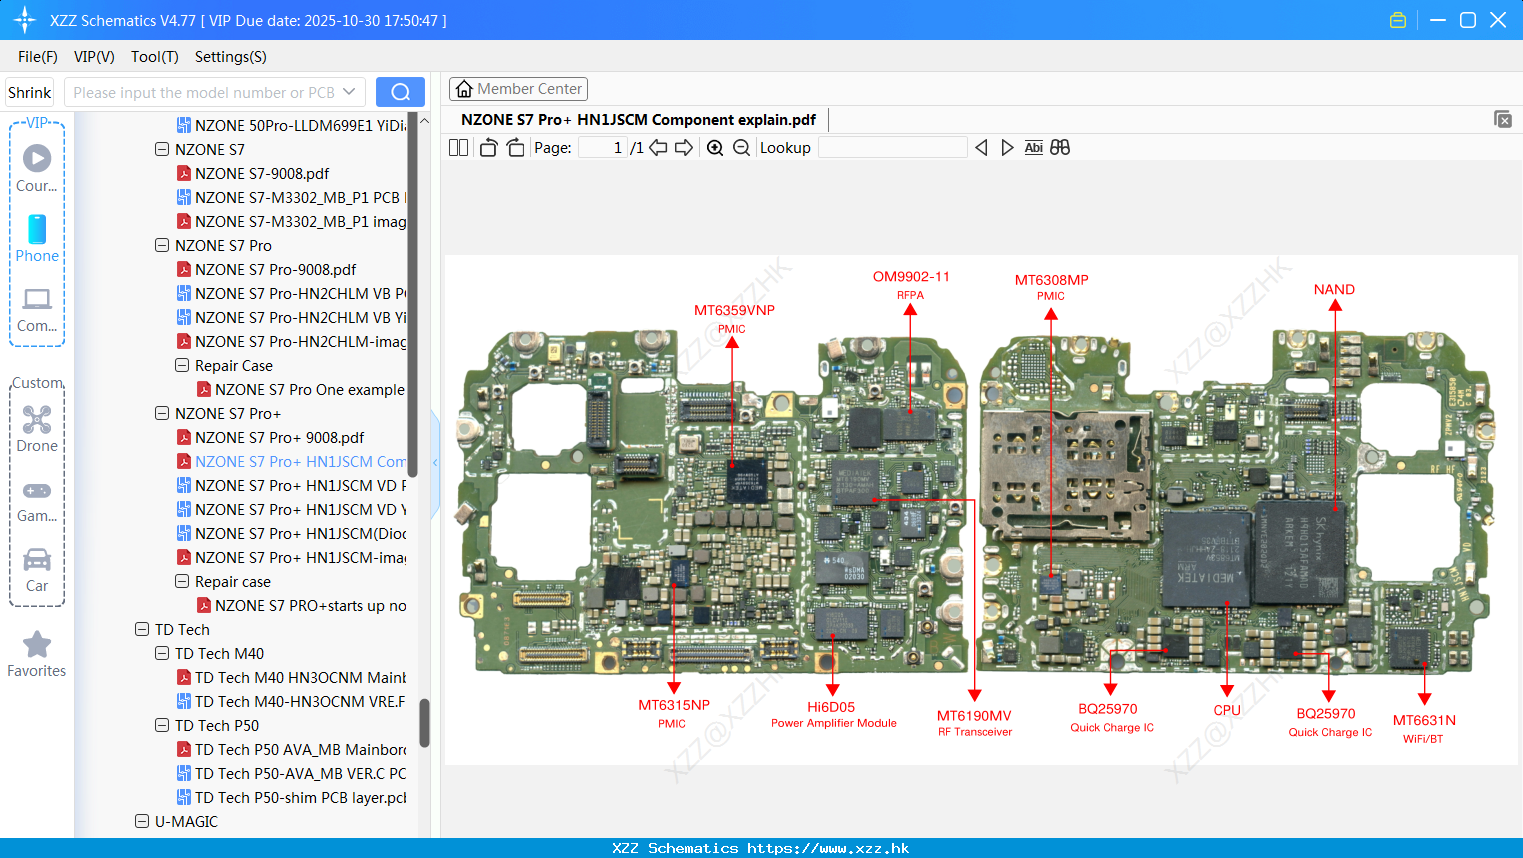Open NZONE 50Pro-LLDM699E1 file

(300, 125)
